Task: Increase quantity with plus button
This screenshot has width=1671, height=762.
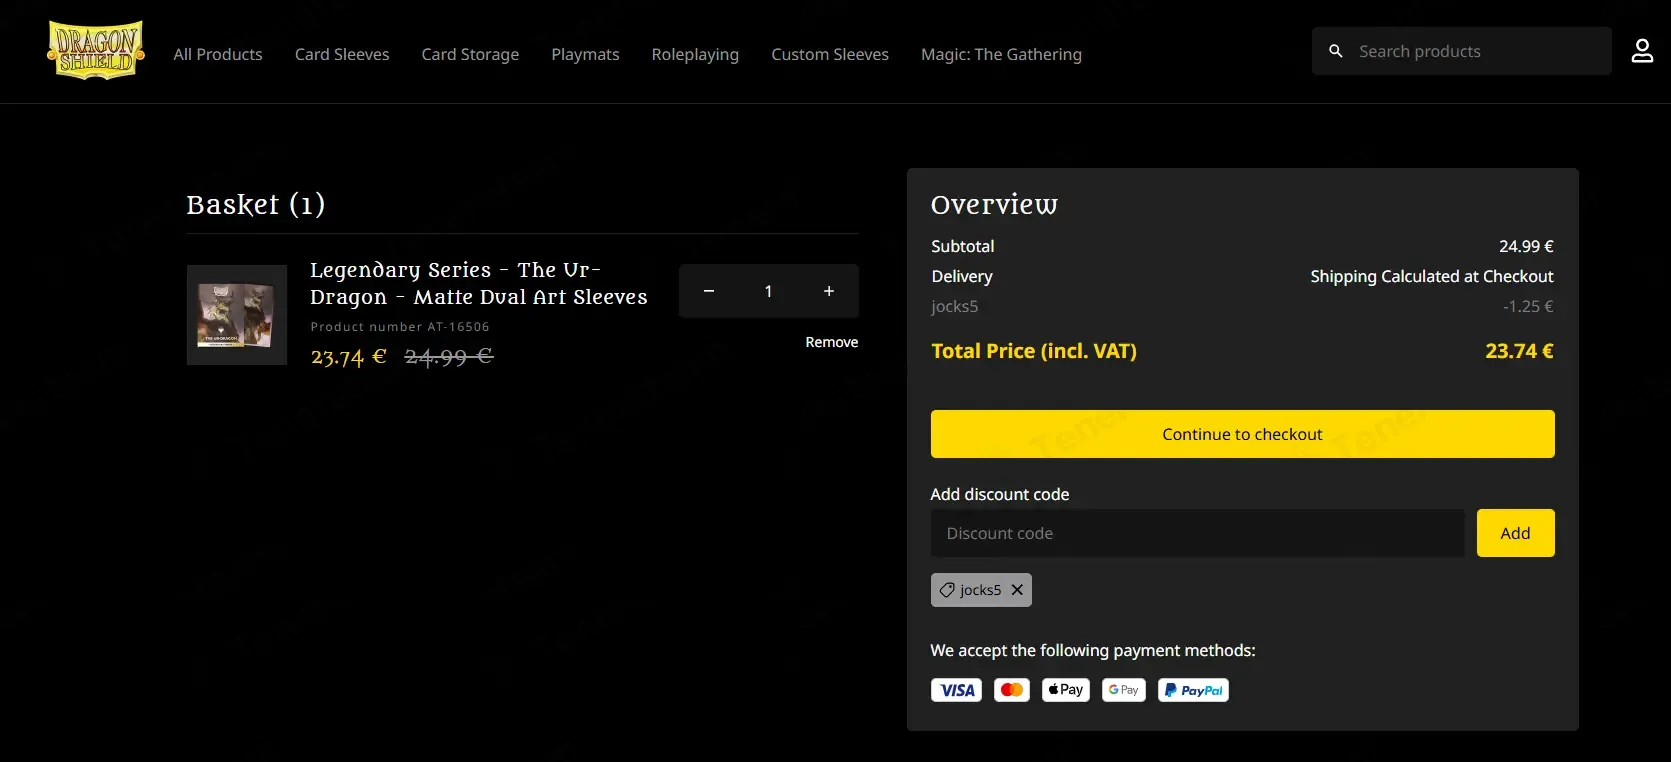Action: coord(828,291)
